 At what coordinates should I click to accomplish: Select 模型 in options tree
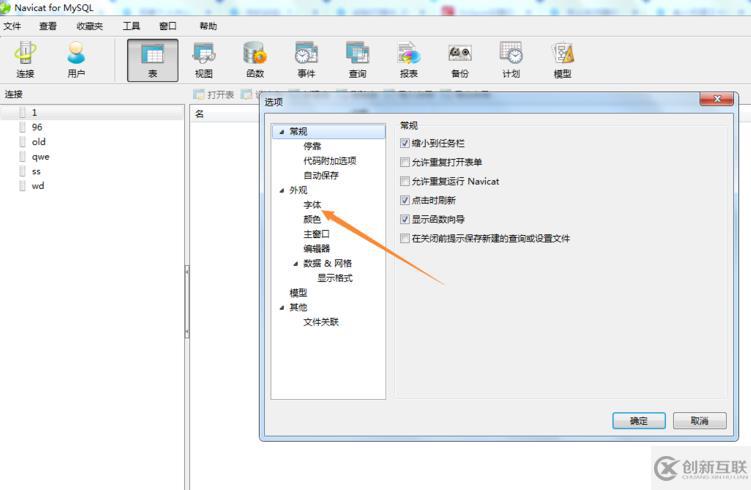coord(298,293)
